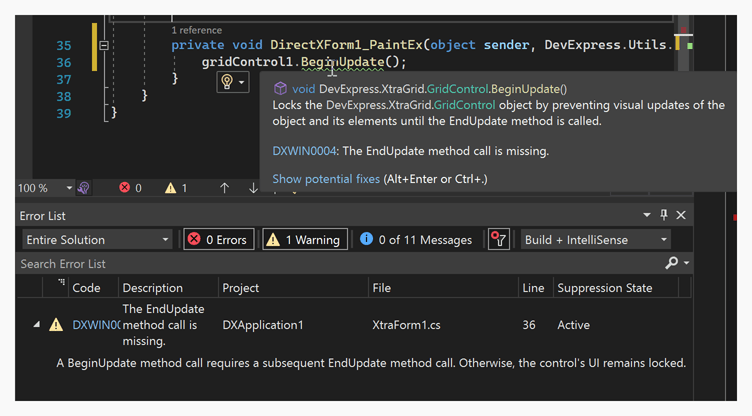The image size is (752, 416).
Task: Click the clear filter funnel icon
Action: (499, 239)
